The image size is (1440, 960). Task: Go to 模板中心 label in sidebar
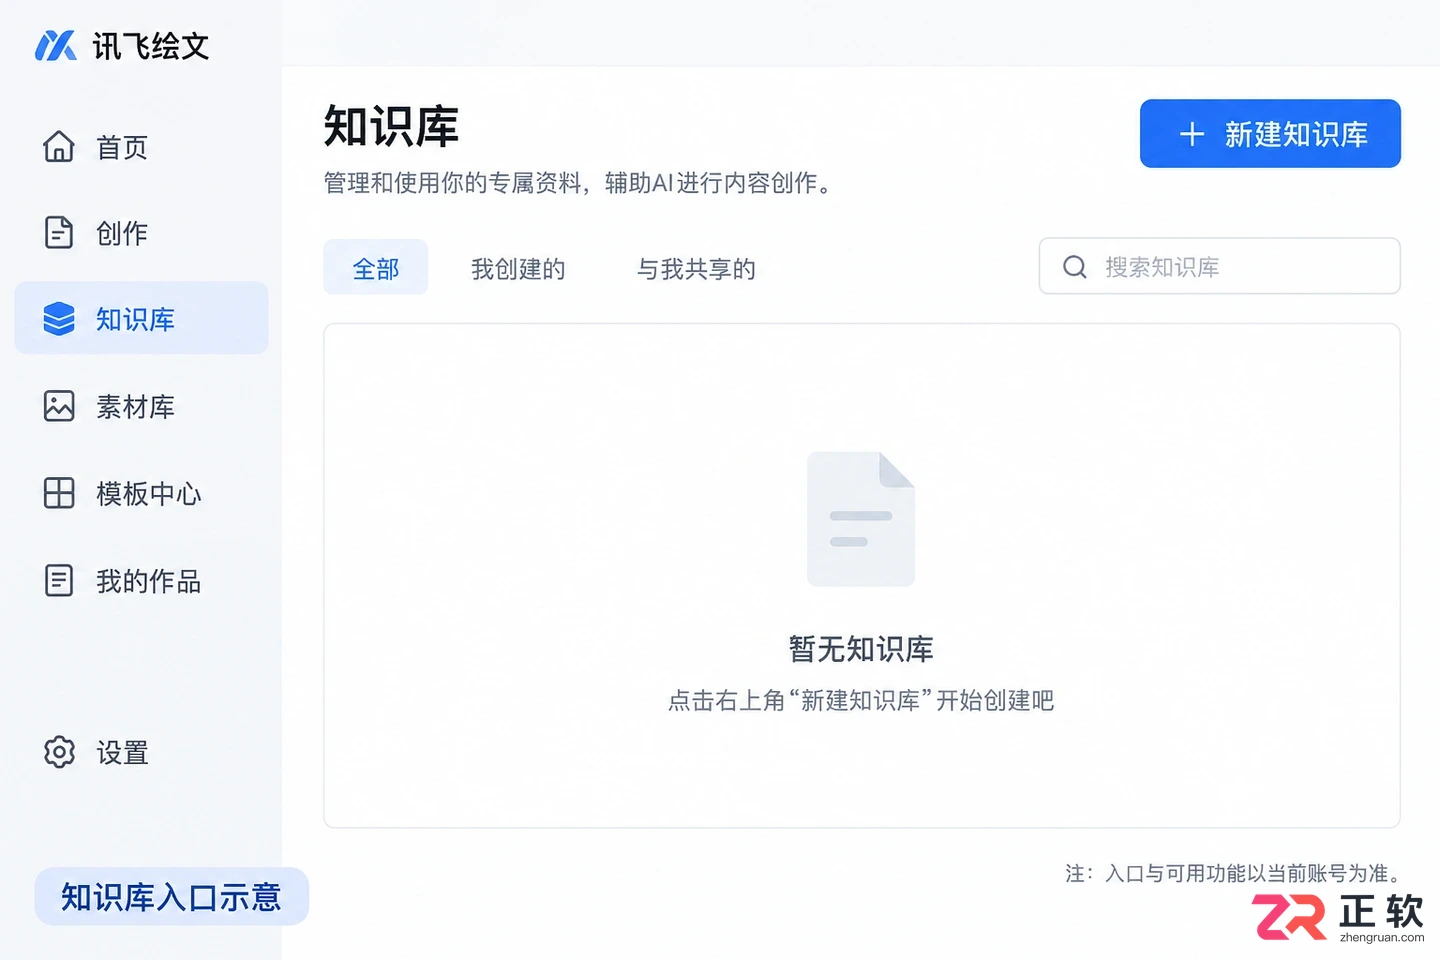(149, 494)
